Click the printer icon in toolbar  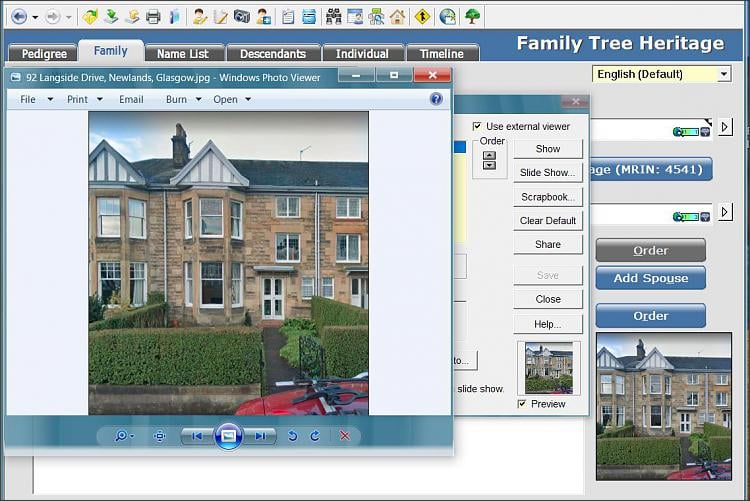tap(153, 17)
